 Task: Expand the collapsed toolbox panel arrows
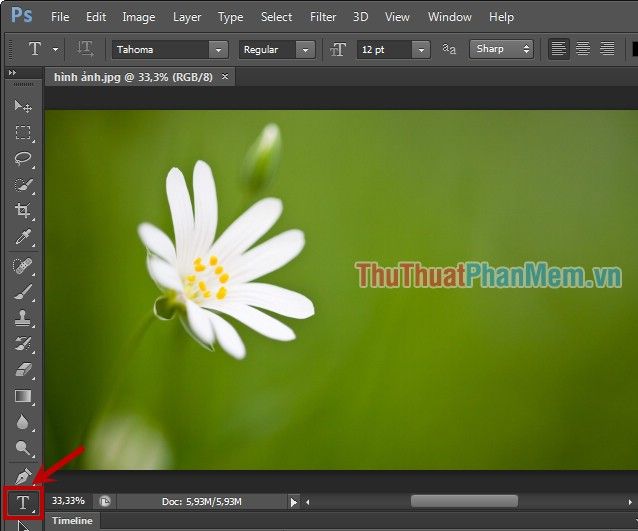pos(12,72)
